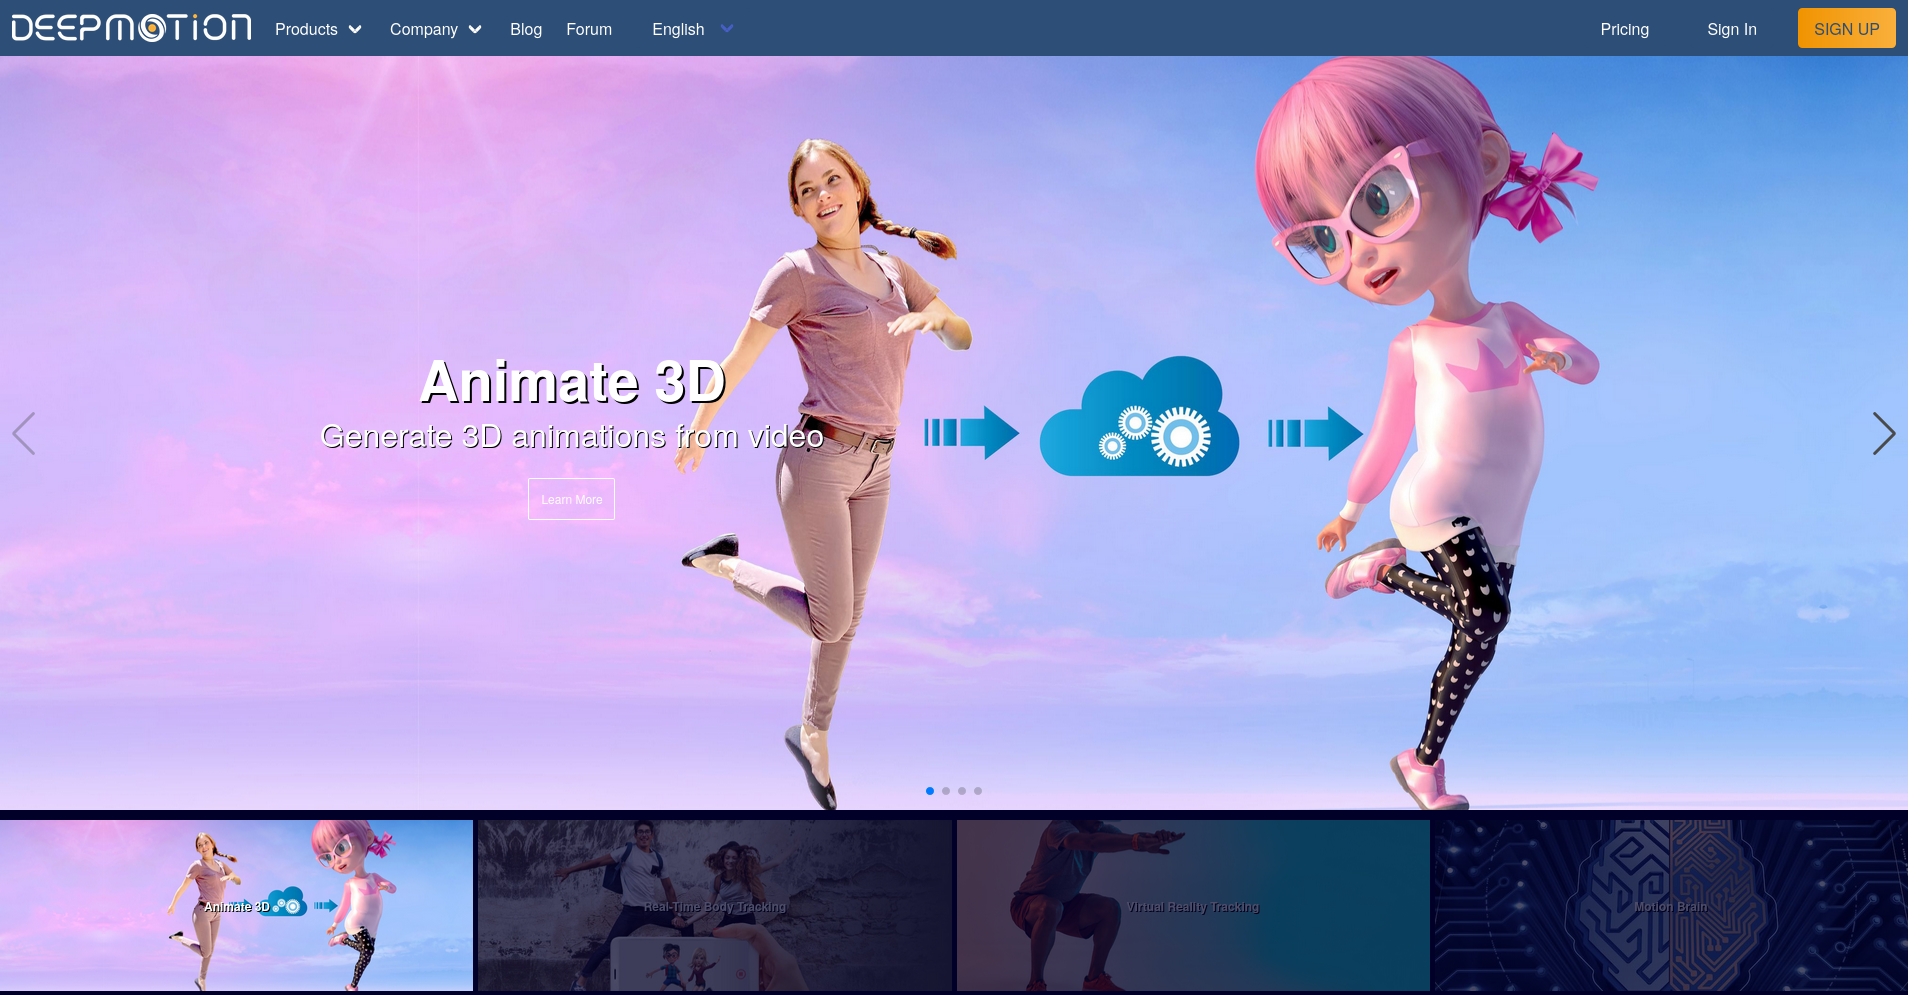
Task: Open the Products dropdown menu
Action: pos(318,30)
